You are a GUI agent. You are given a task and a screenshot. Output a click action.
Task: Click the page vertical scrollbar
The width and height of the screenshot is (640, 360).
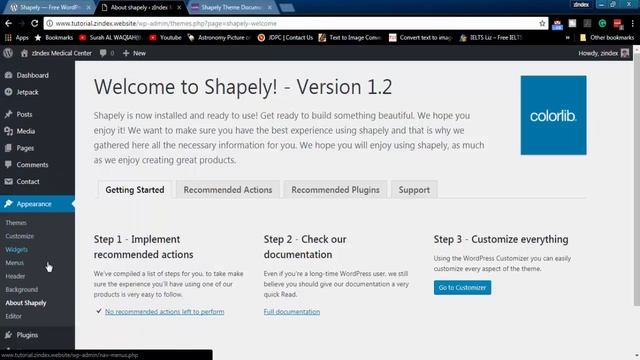coord(636,180)
